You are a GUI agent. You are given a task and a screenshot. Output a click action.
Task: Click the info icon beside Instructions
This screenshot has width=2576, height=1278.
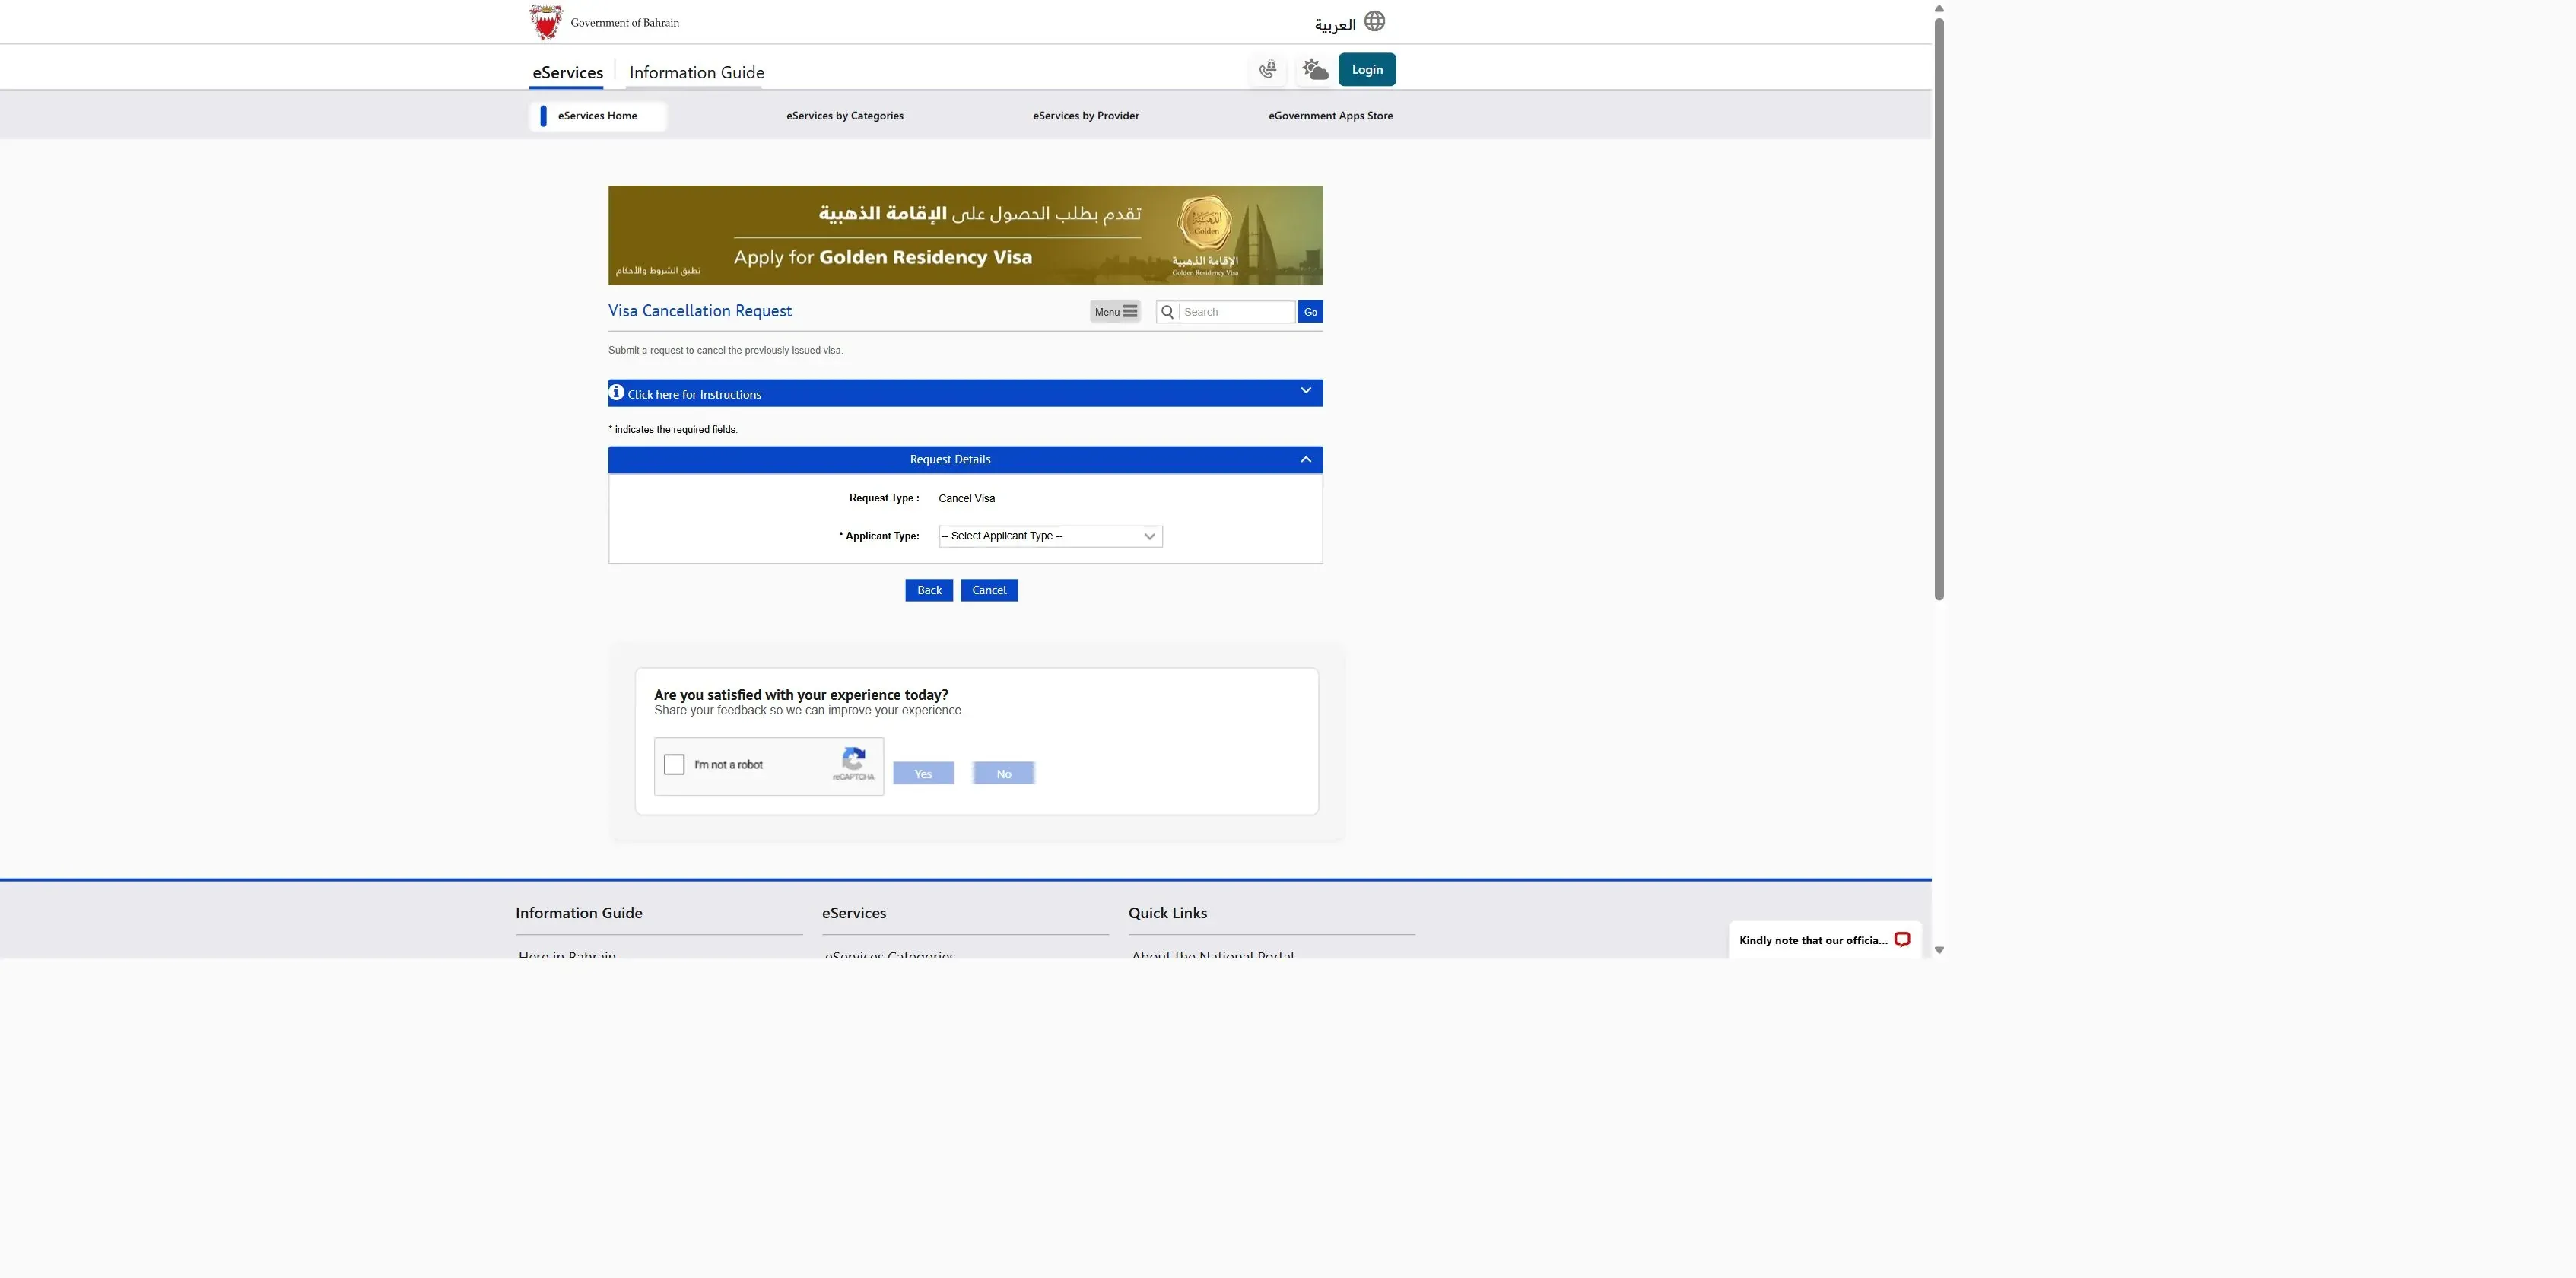point(617,392)
